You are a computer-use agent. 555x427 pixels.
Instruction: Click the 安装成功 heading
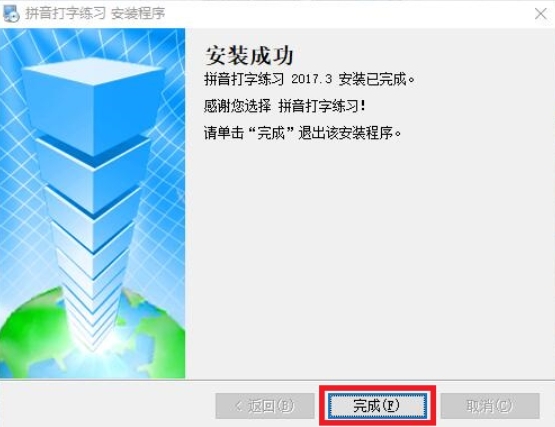pyautogui.click(x=249, y=56)
